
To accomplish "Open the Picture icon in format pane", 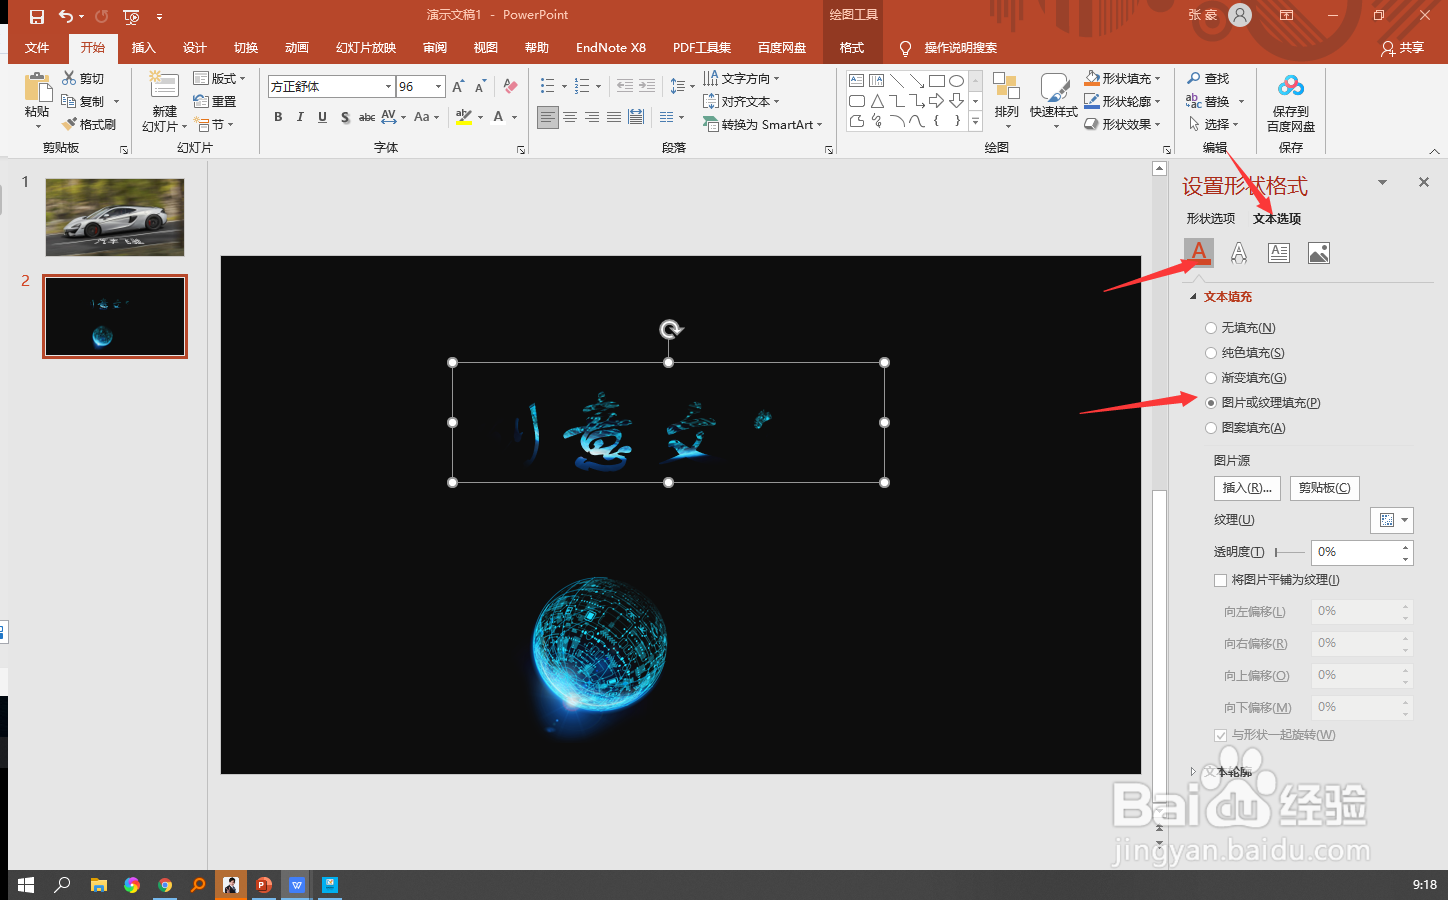I will pyautogui.click(x=1319, y=253).
